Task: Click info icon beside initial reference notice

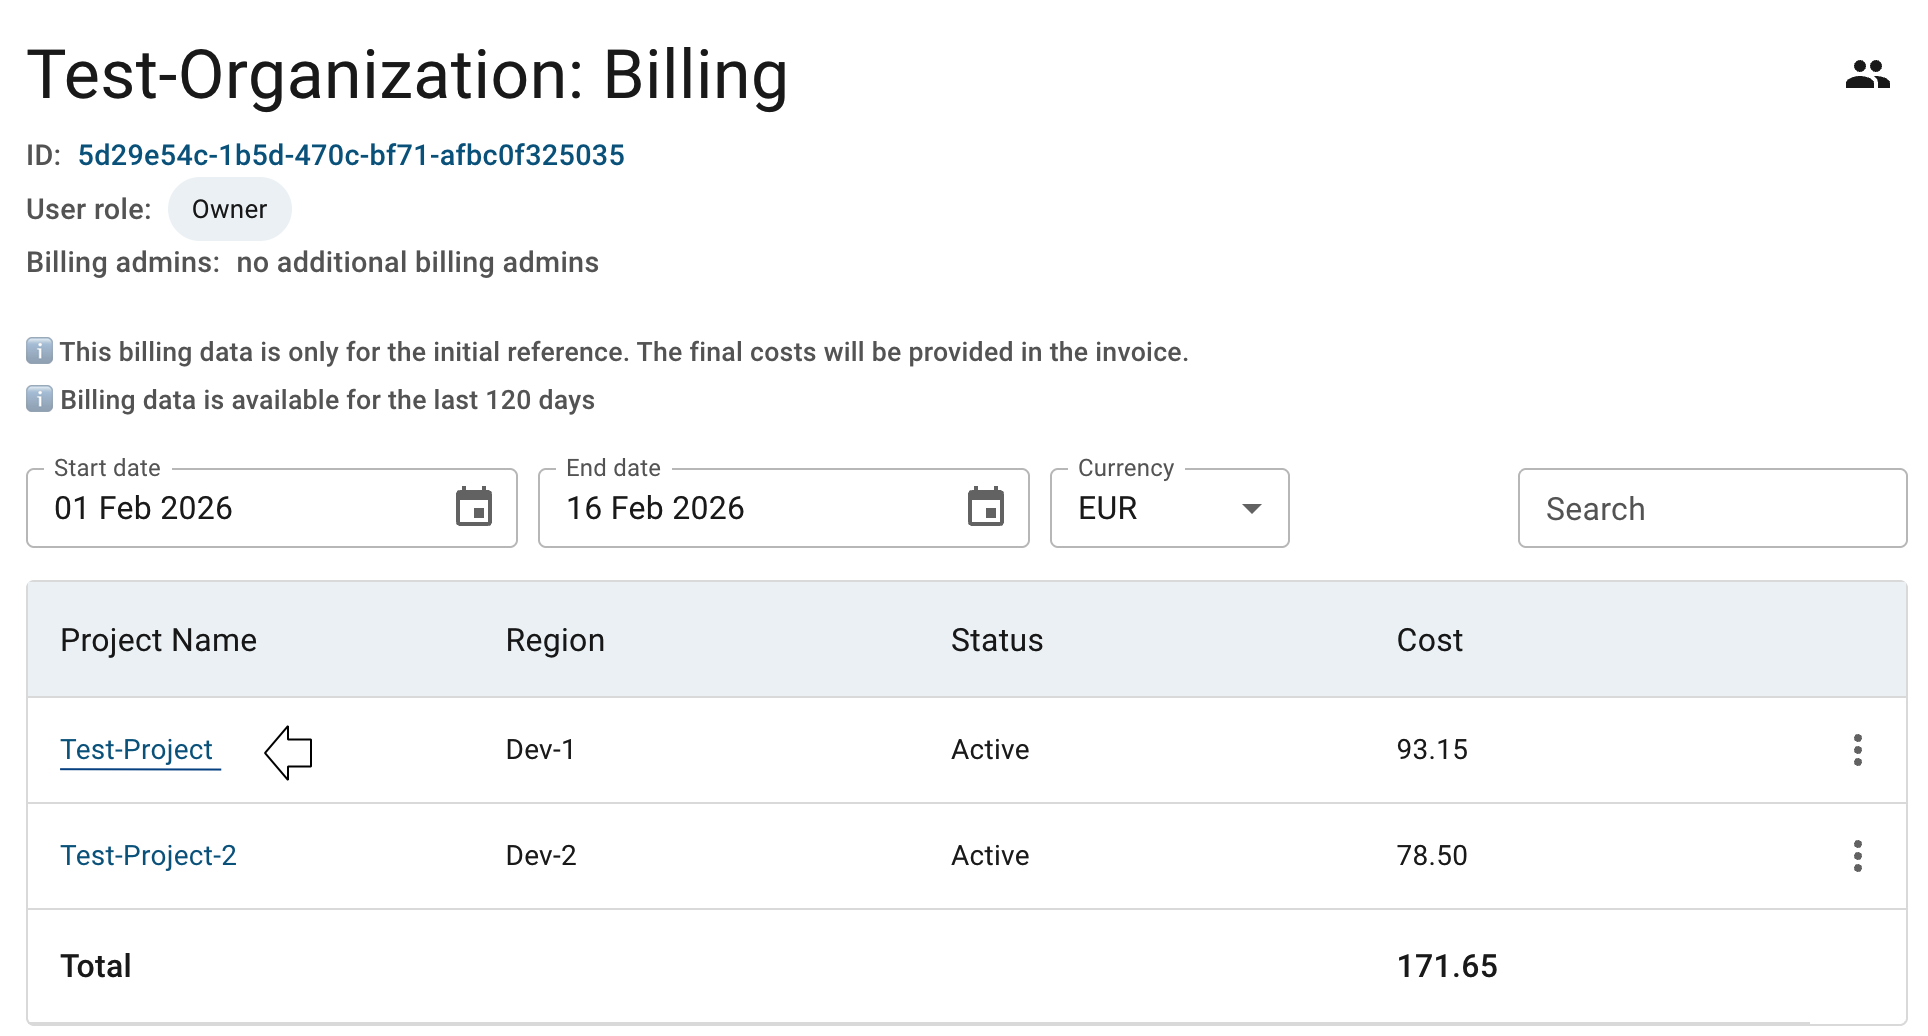Action: click(x=39, y=351)
